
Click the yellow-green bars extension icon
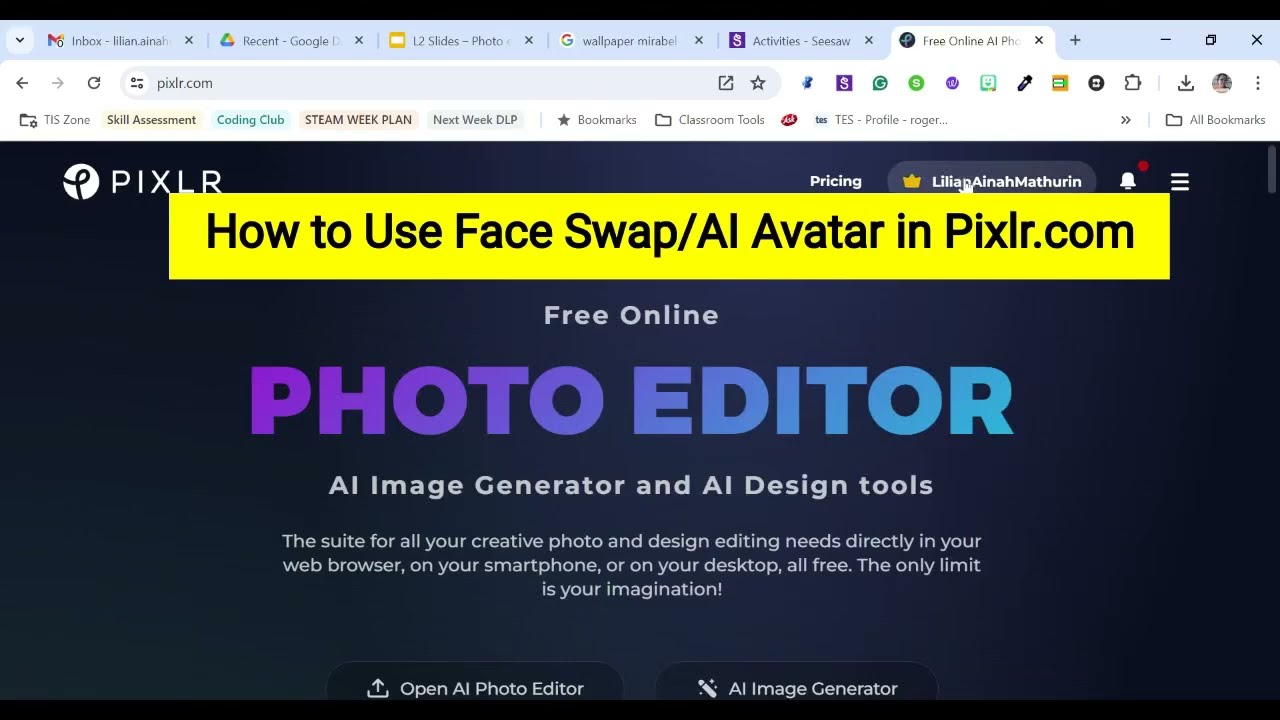click(1060, 83)
